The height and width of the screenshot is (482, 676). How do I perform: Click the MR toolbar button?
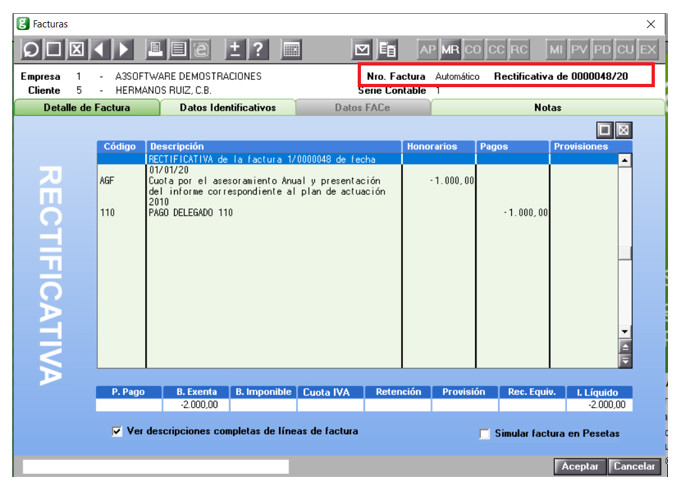[x=450, y=49]
